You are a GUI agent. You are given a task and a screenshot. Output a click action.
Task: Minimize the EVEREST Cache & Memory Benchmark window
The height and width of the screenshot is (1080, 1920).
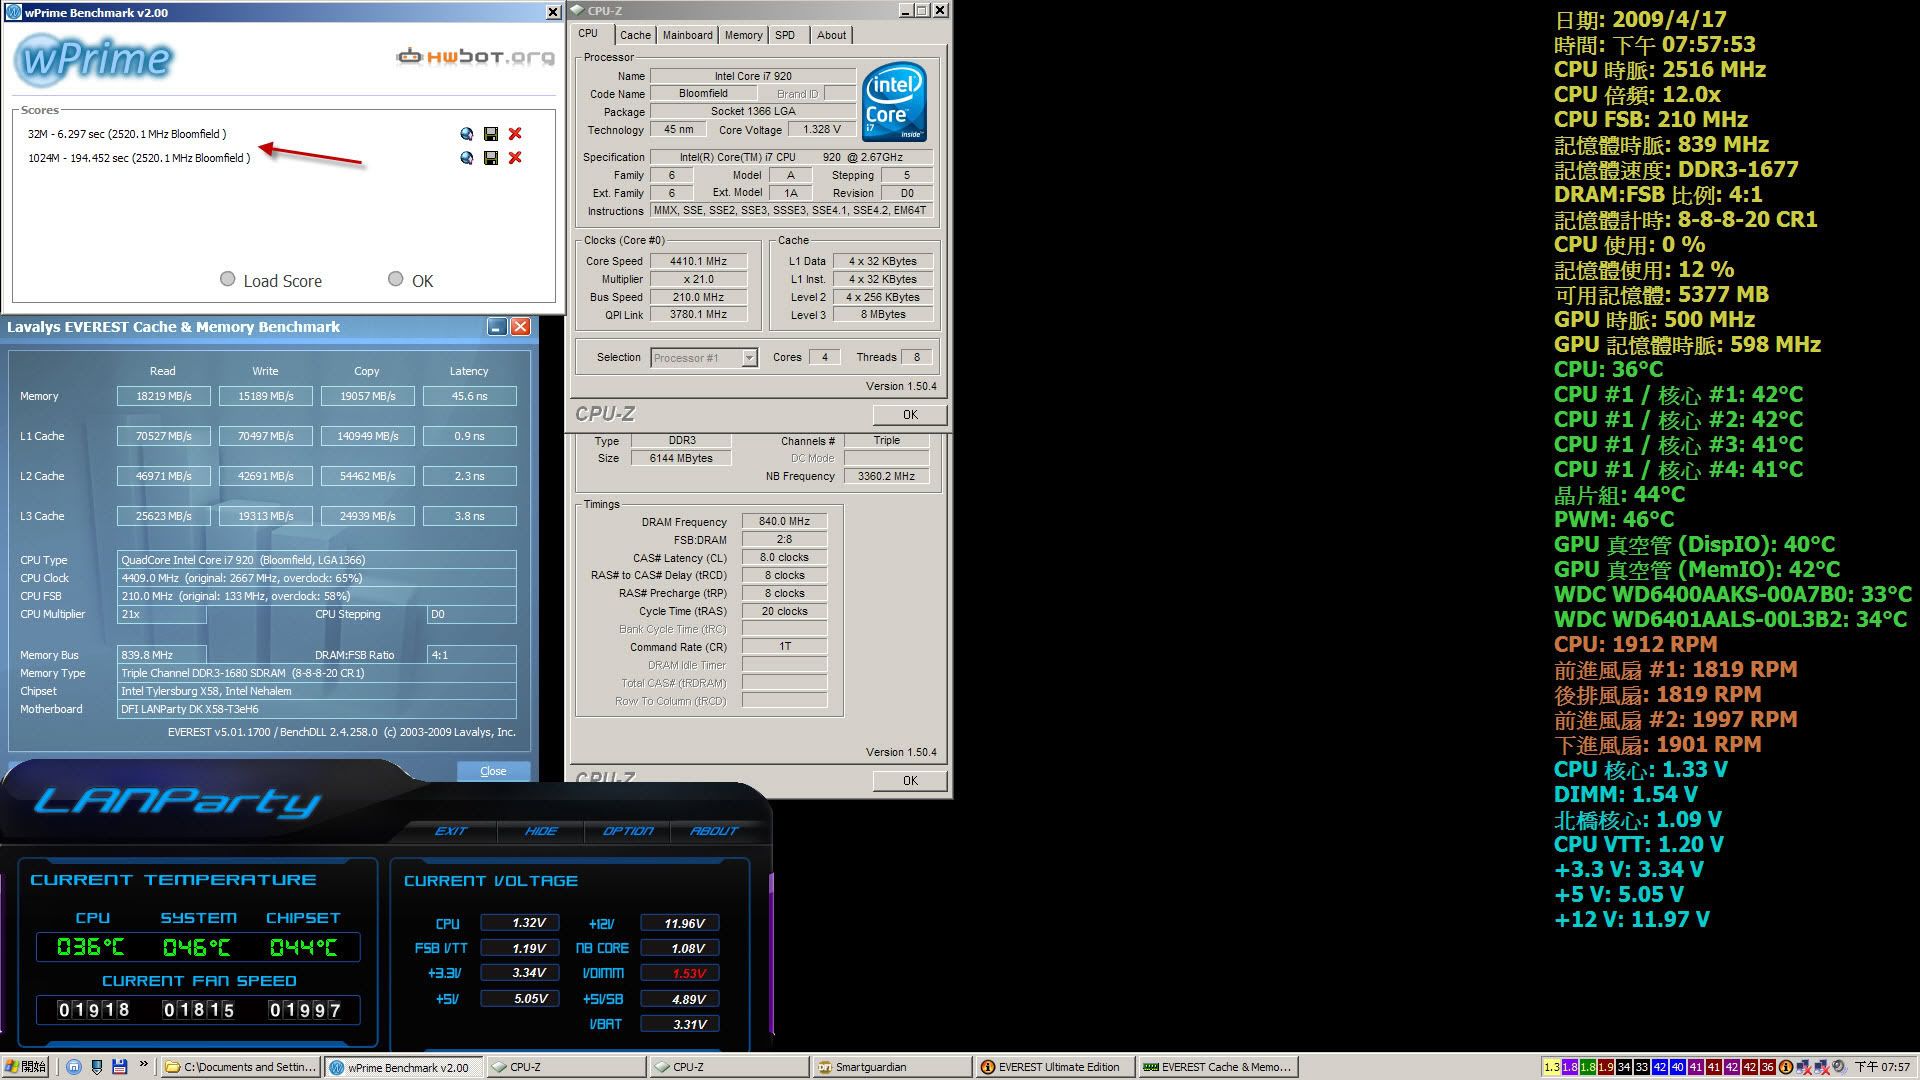point(497,327)
